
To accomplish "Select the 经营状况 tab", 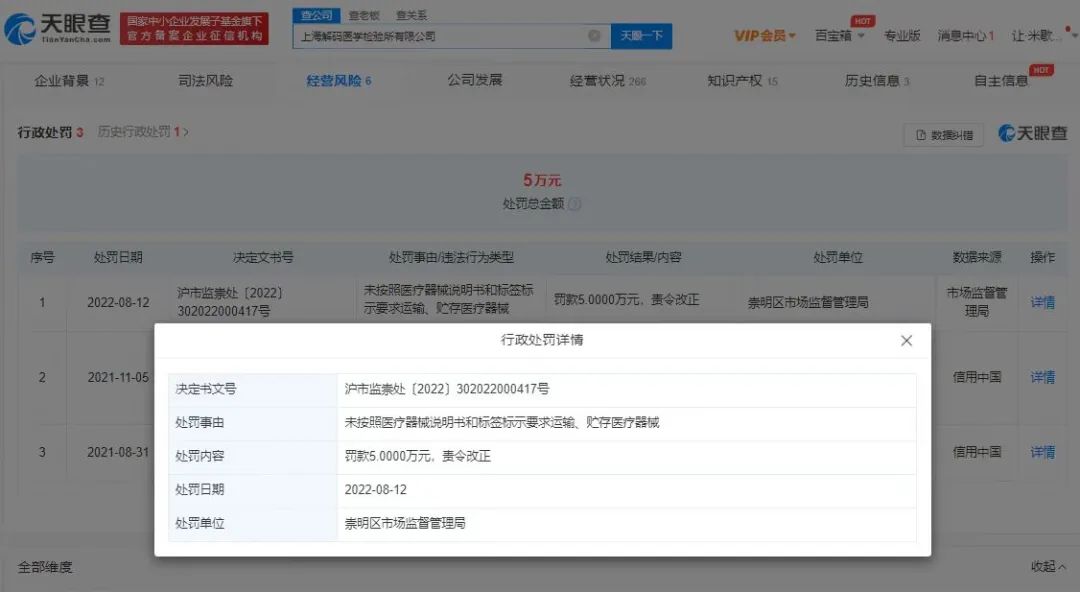I will 608,81.
